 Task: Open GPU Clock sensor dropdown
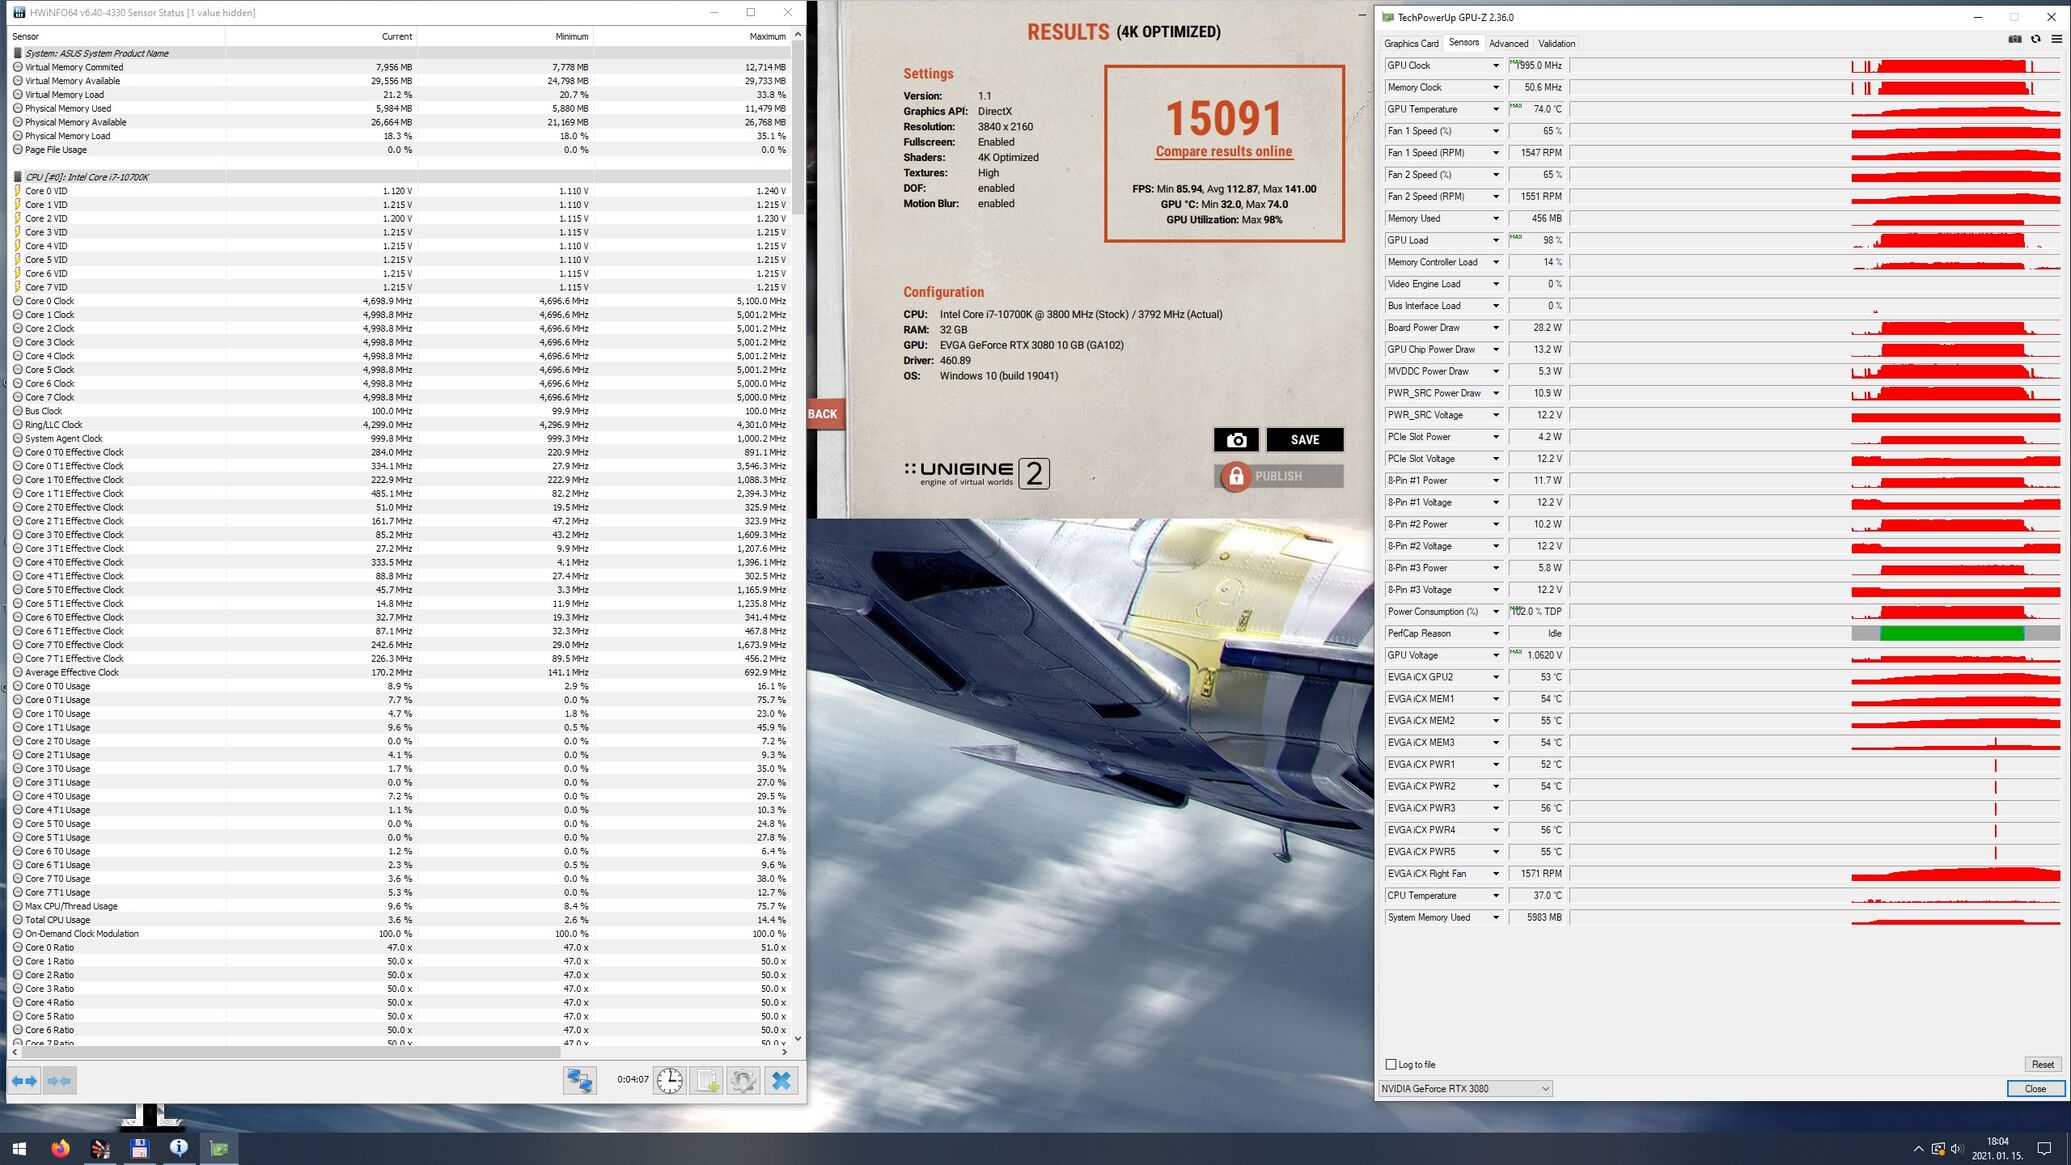click(x=1496, y=65)
